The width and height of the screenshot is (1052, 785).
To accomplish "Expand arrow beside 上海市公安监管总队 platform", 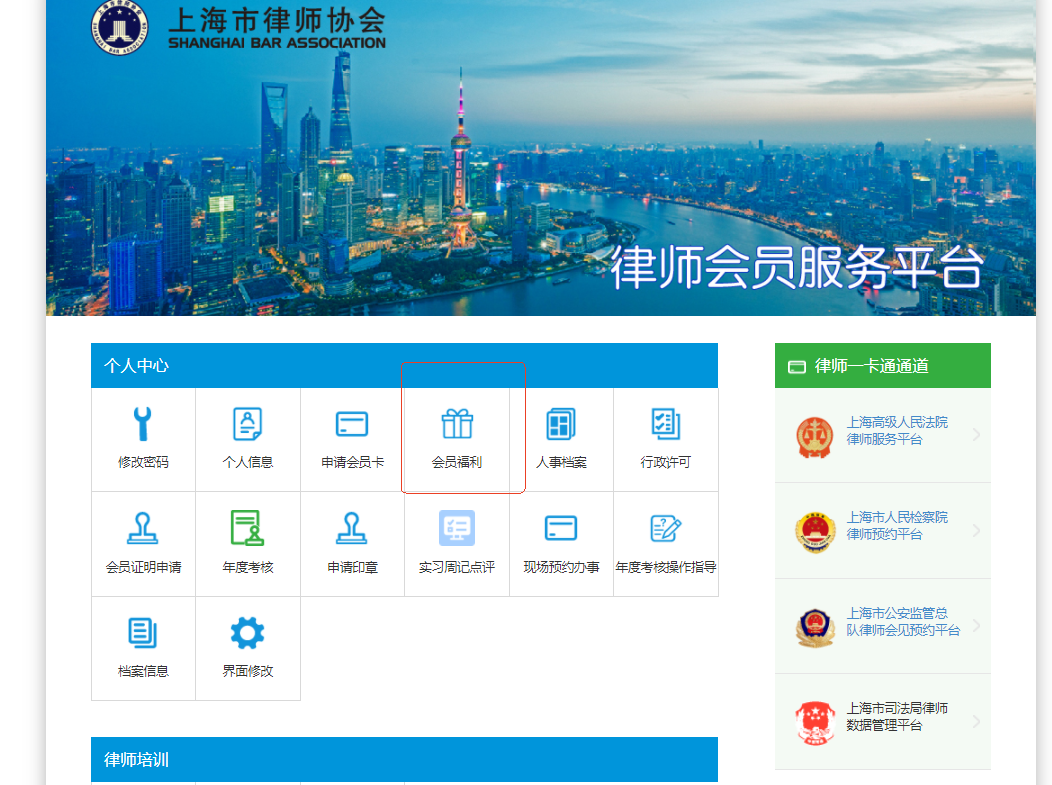I will coord(976,625).
